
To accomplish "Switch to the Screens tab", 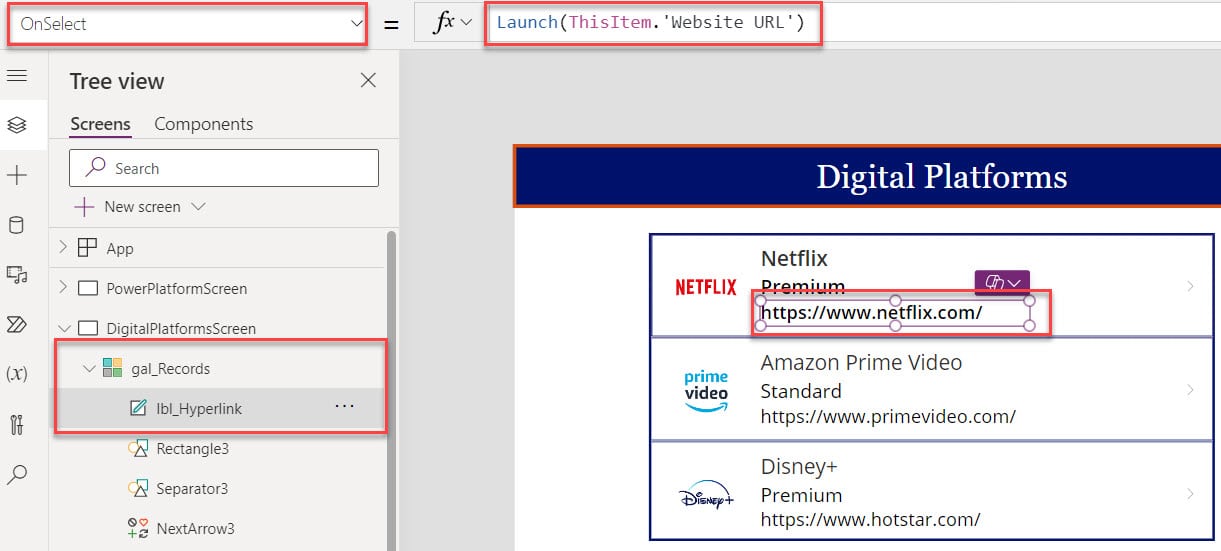I will pyautogui.click(x=100, y=124).
